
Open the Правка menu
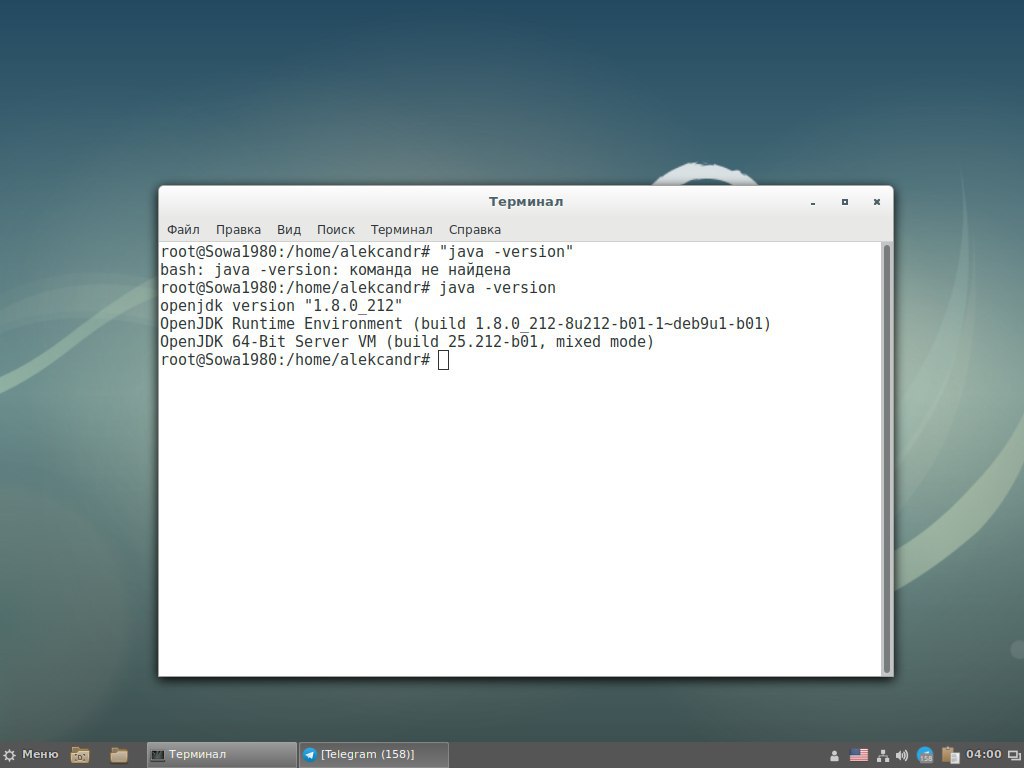(238, 230)
